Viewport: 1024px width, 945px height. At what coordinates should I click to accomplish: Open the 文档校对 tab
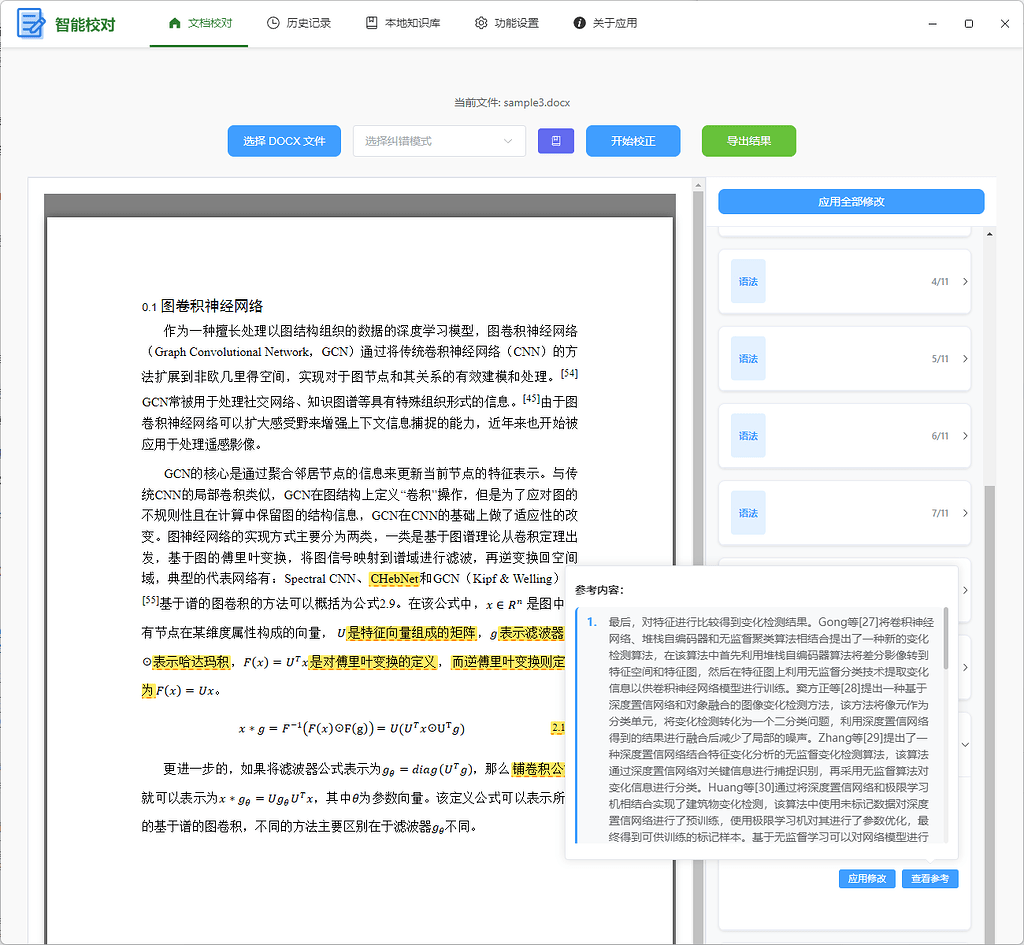[199, 24]
